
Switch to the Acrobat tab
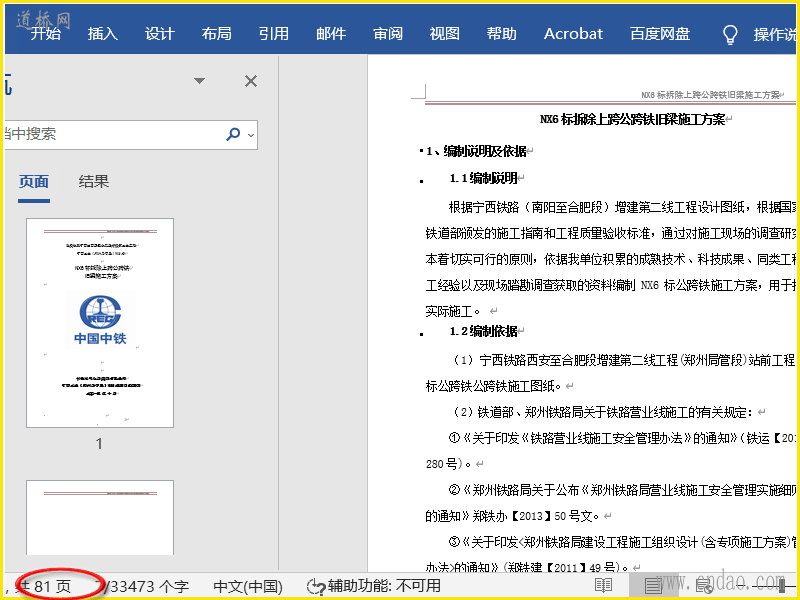pyautogui.click(x=573, y=34)
